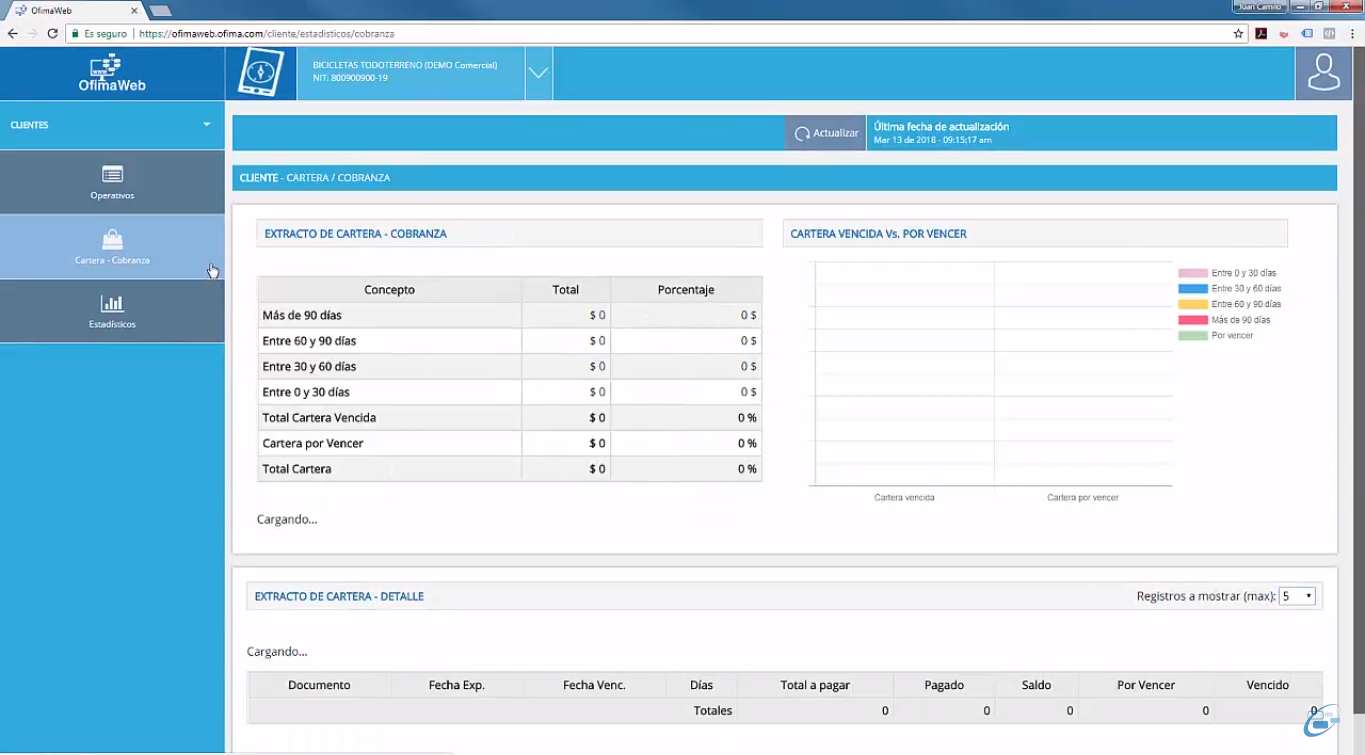Select the CLIENTES sidebar menu item
The height and width of the screenshot is (755, 1365).
30,125
